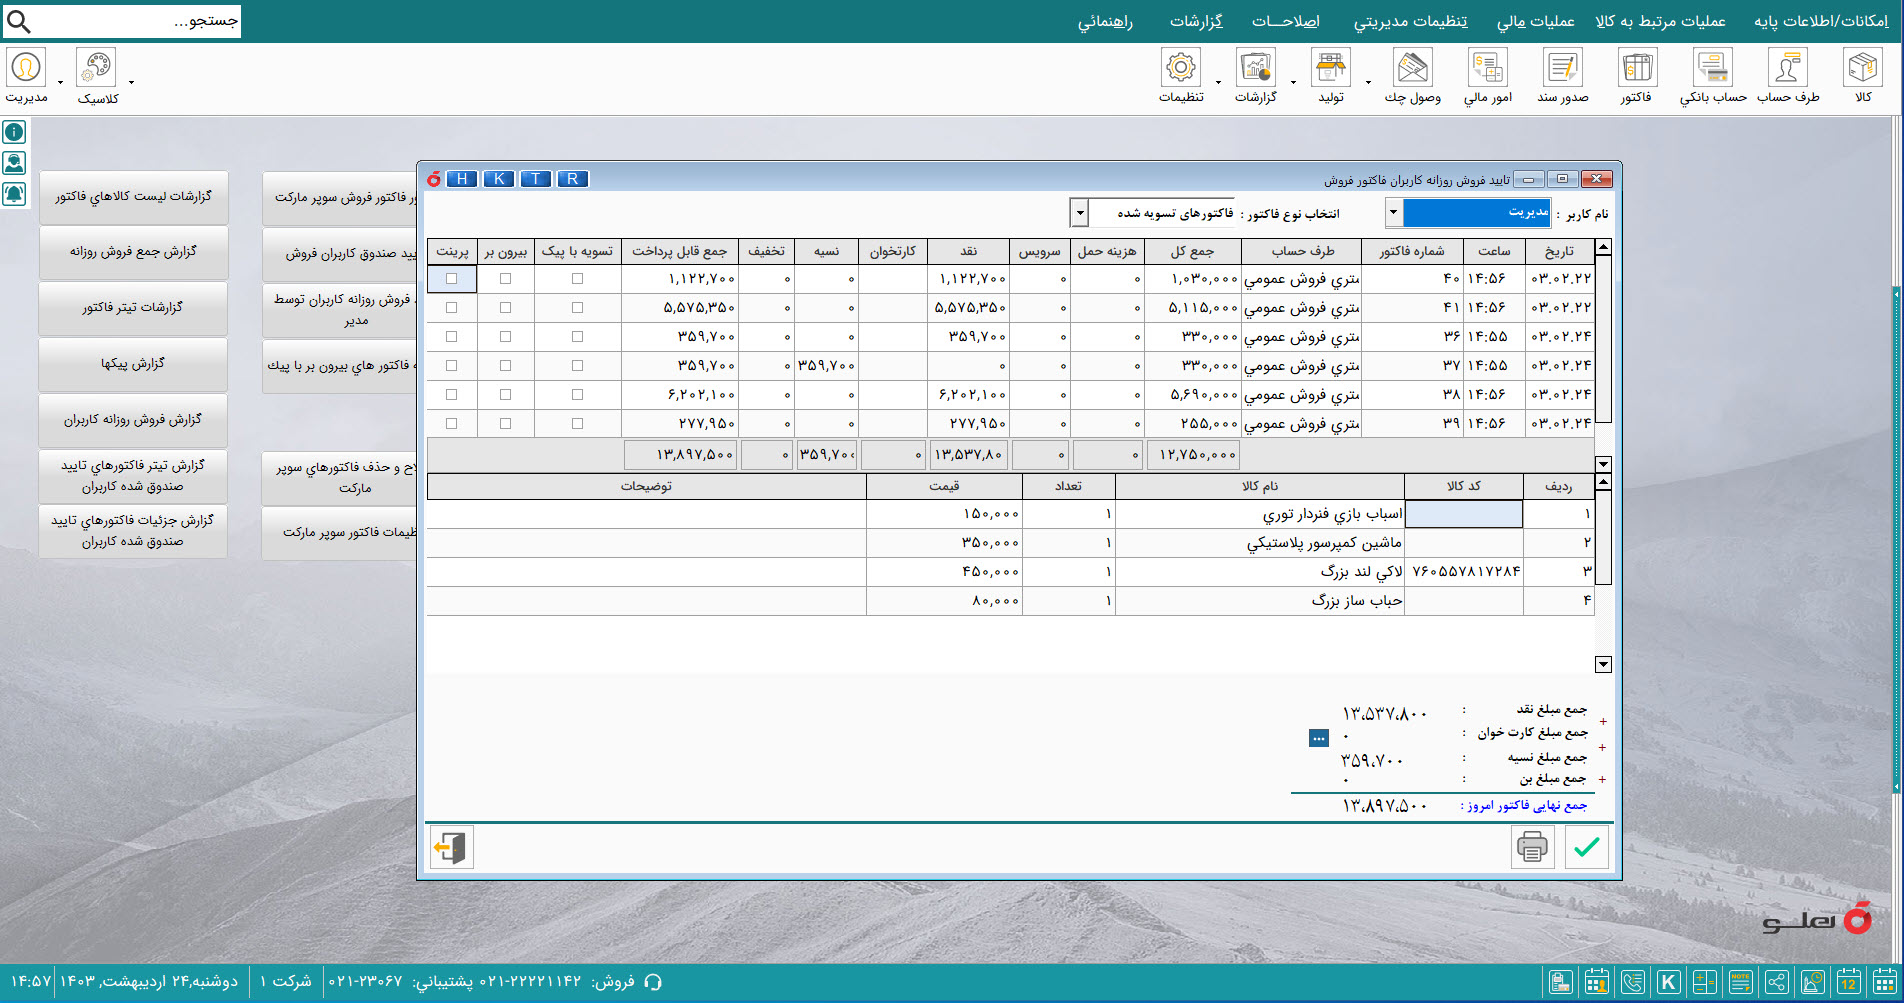Screen dimensions: 1904x1003
Task: Print the daily sales confirmation with printer icon
Action: (1532, 848)
